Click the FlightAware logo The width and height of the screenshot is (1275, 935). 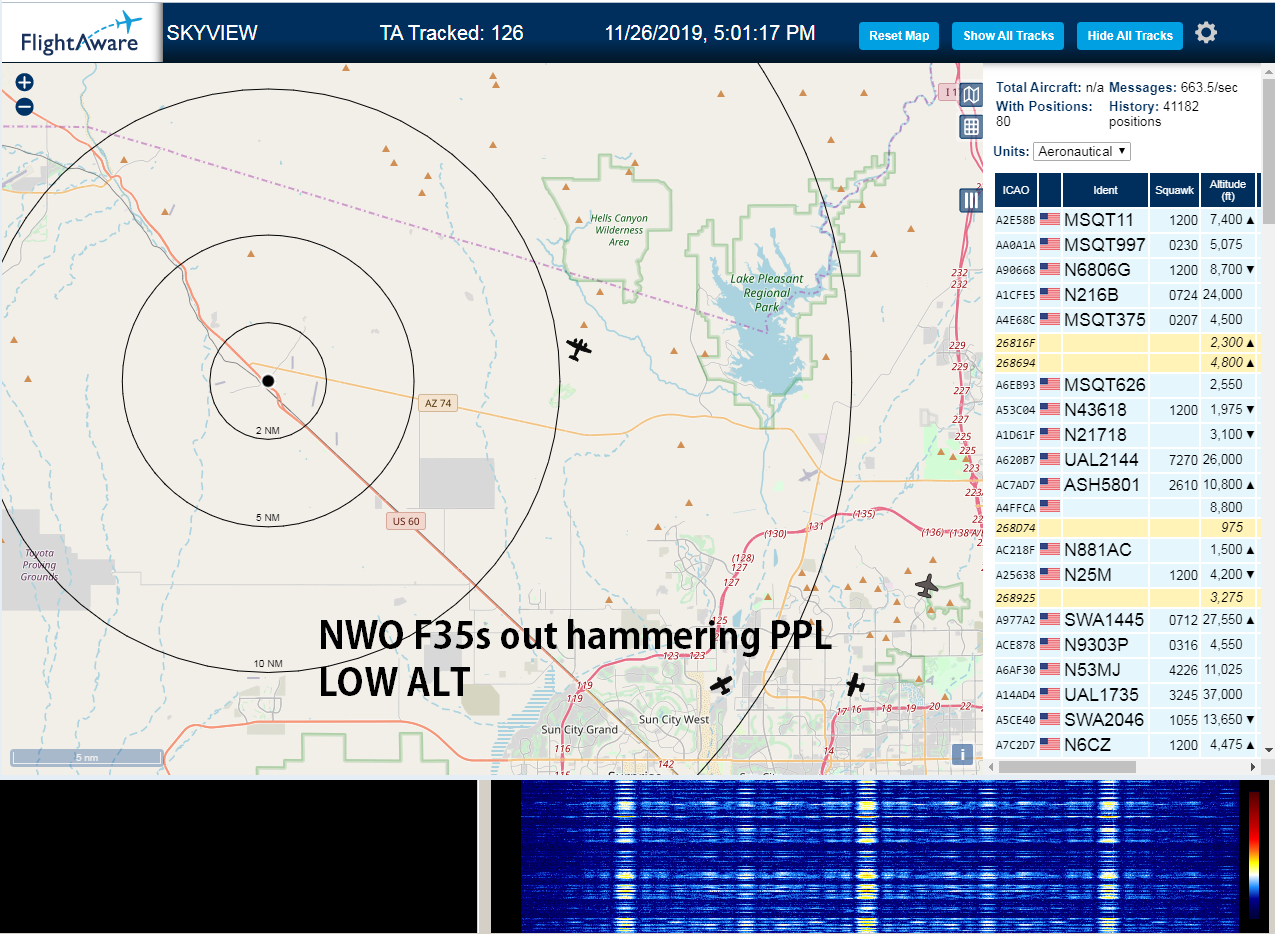[81, 33]
